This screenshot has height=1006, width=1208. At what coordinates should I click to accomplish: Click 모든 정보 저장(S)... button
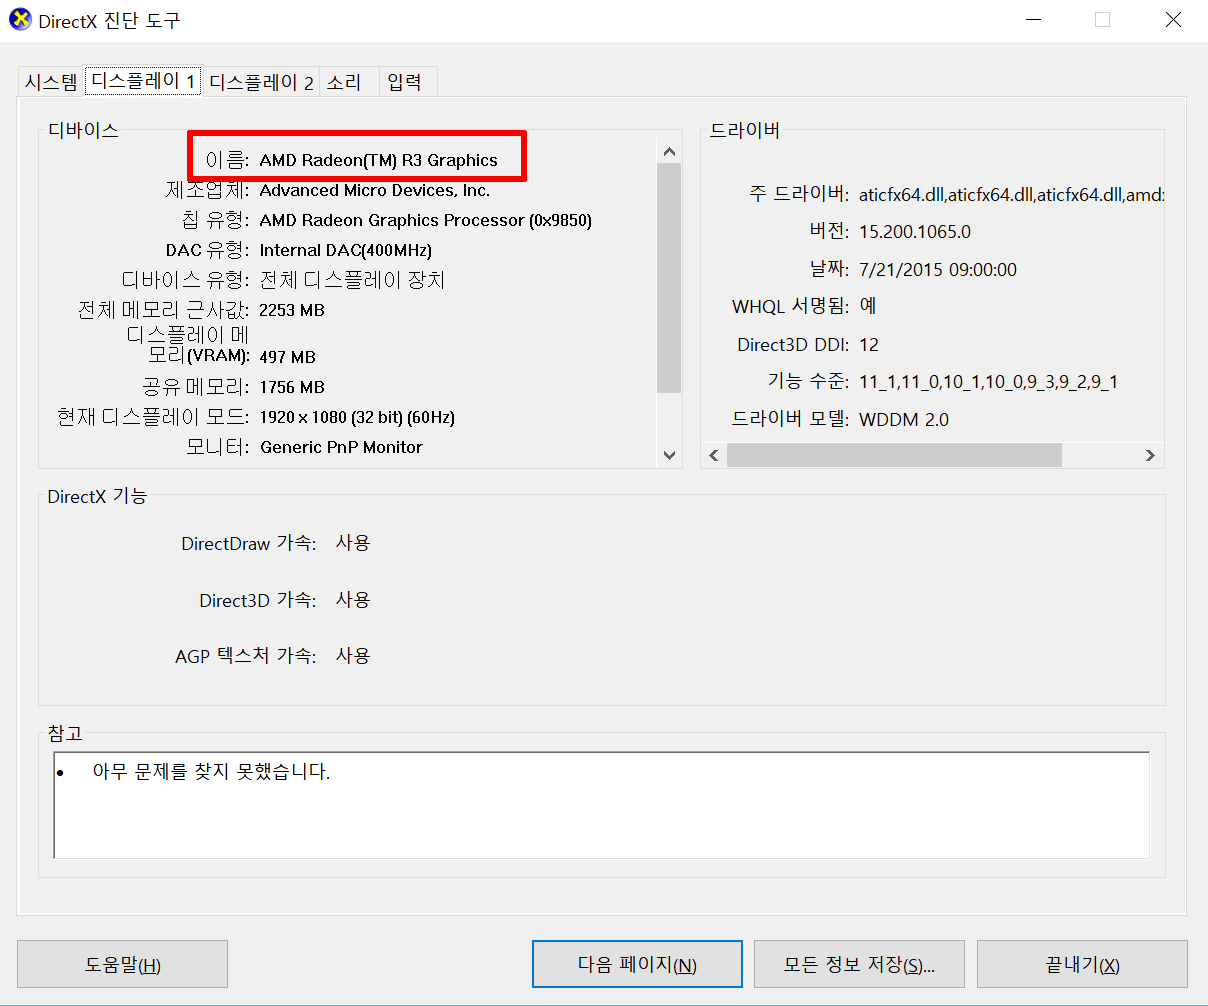pyautogui.click(x=859, y=964)
